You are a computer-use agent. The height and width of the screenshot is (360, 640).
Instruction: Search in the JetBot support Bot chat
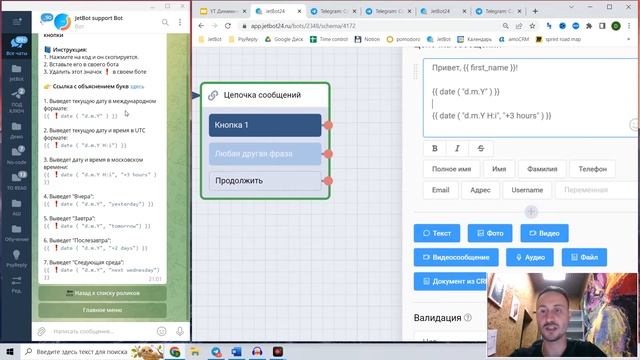click(x=165, y=22)
